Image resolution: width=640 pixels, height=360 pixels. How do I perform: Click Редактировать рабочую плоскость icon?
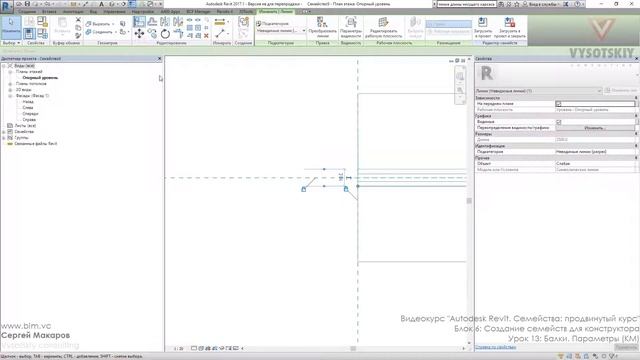tap(383, 27)
